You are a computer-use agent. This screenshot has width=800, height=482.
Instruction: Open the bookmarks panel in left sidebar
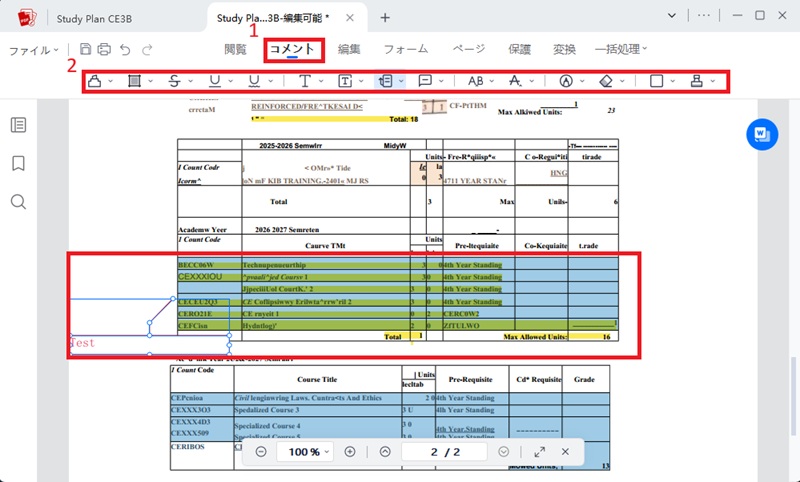18,164
